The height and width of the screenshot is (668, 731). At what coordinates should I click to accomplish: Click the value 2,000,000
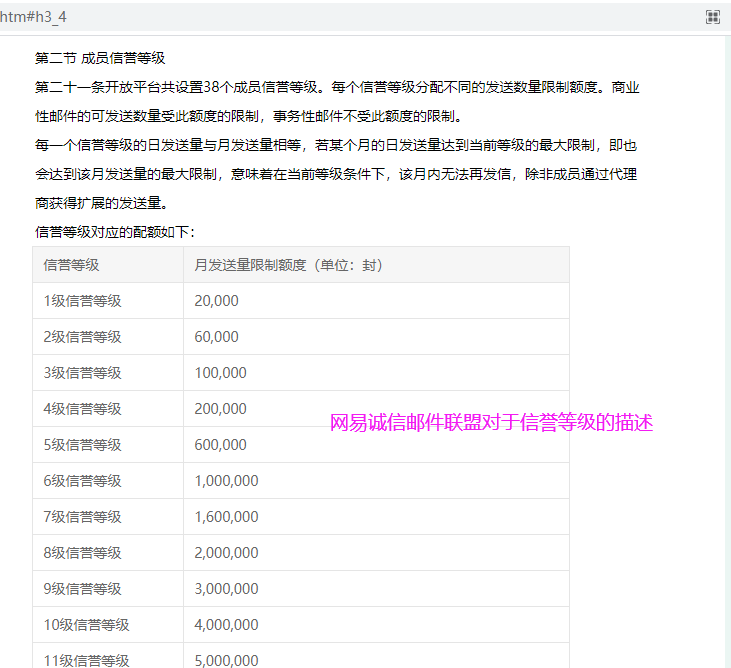click(226, 553)
